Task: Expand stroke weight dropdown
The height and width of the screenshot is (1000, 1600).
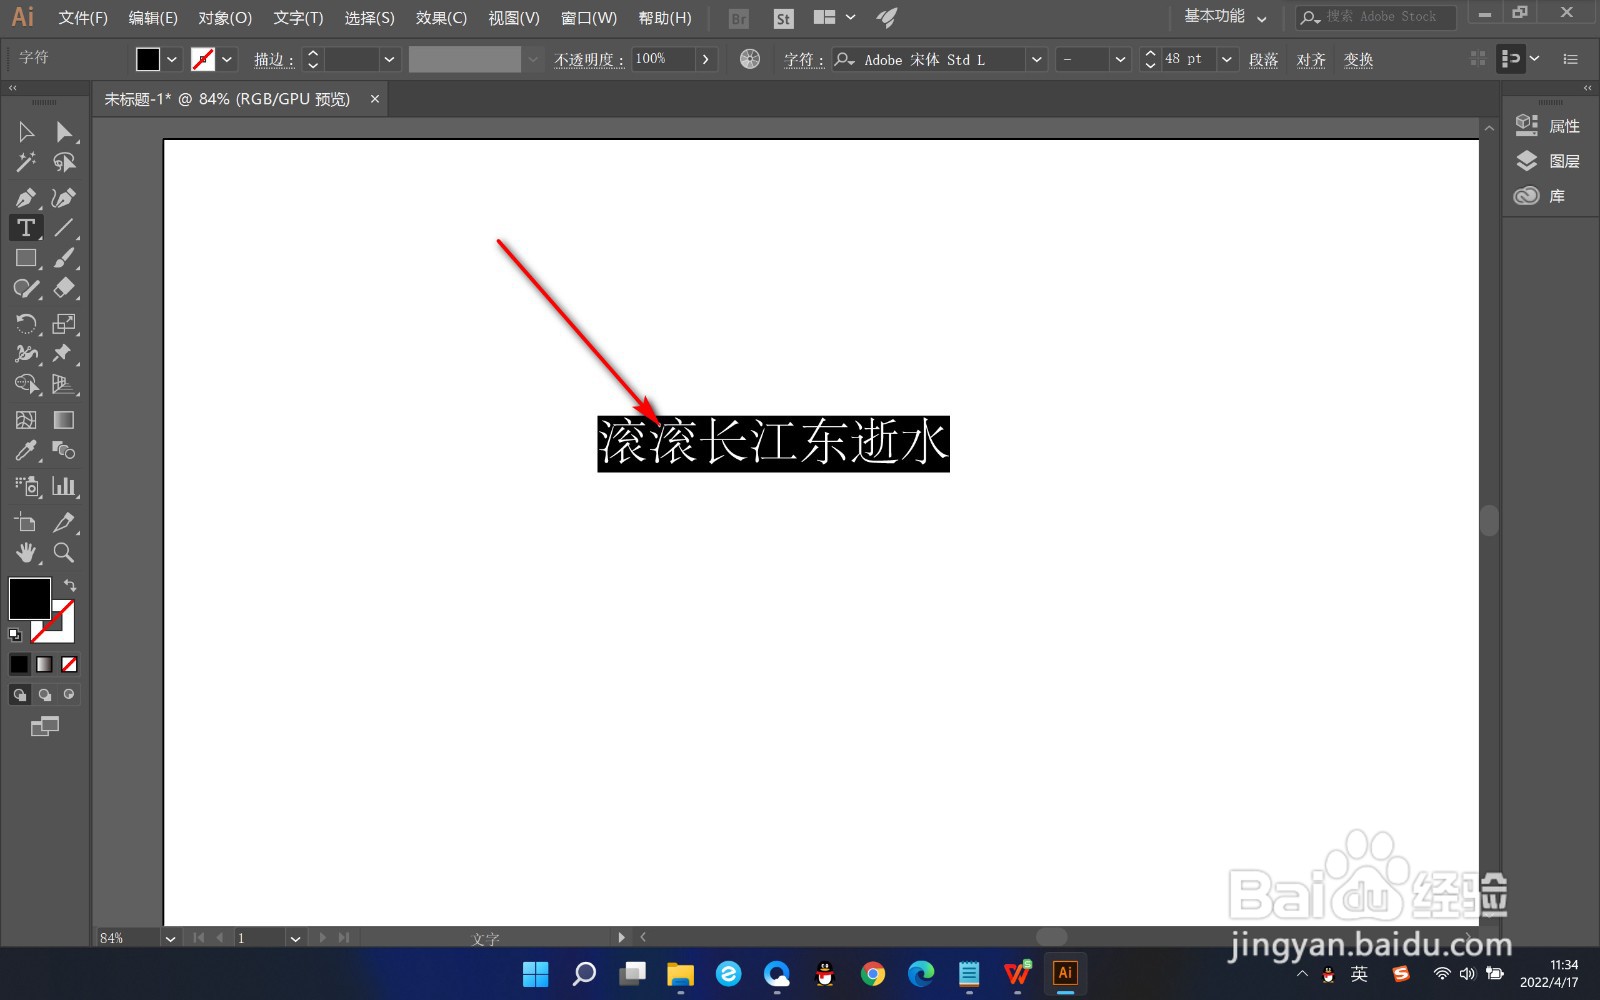Action: coord(389,59)
